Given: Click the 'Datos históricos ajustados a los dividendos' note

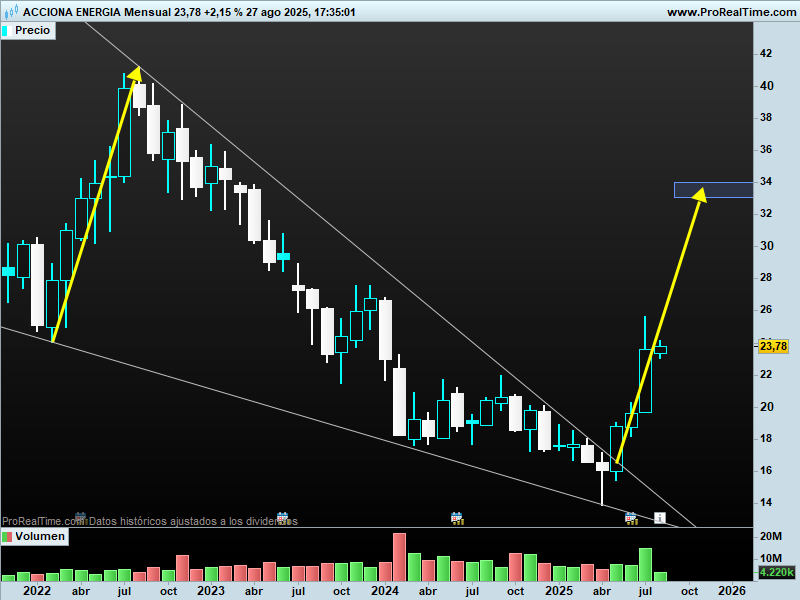Looking at the screenshot, I should click(193, 521).
